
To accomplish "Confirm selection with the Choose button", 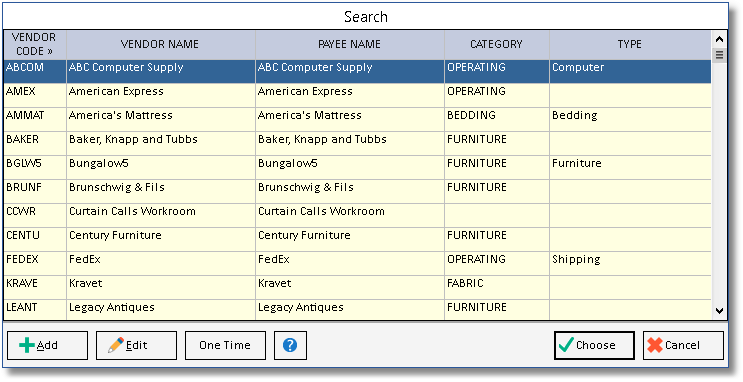I will click(x=594, y=345).
